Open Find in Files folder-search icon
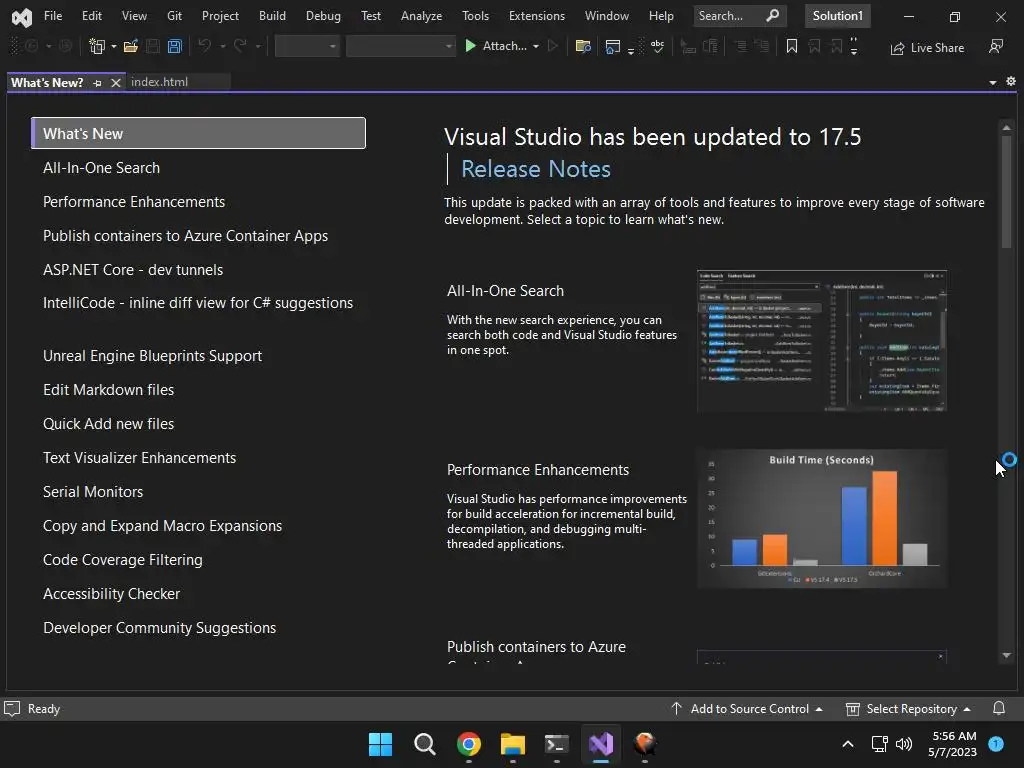Screen dimensions: 1024x768 [583, 46]
